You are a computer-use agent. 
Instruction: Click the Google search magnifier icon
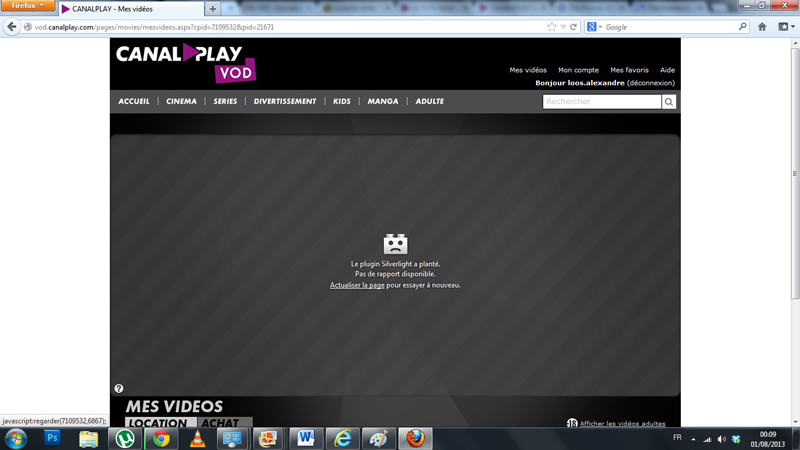click(x=742, y=27)
